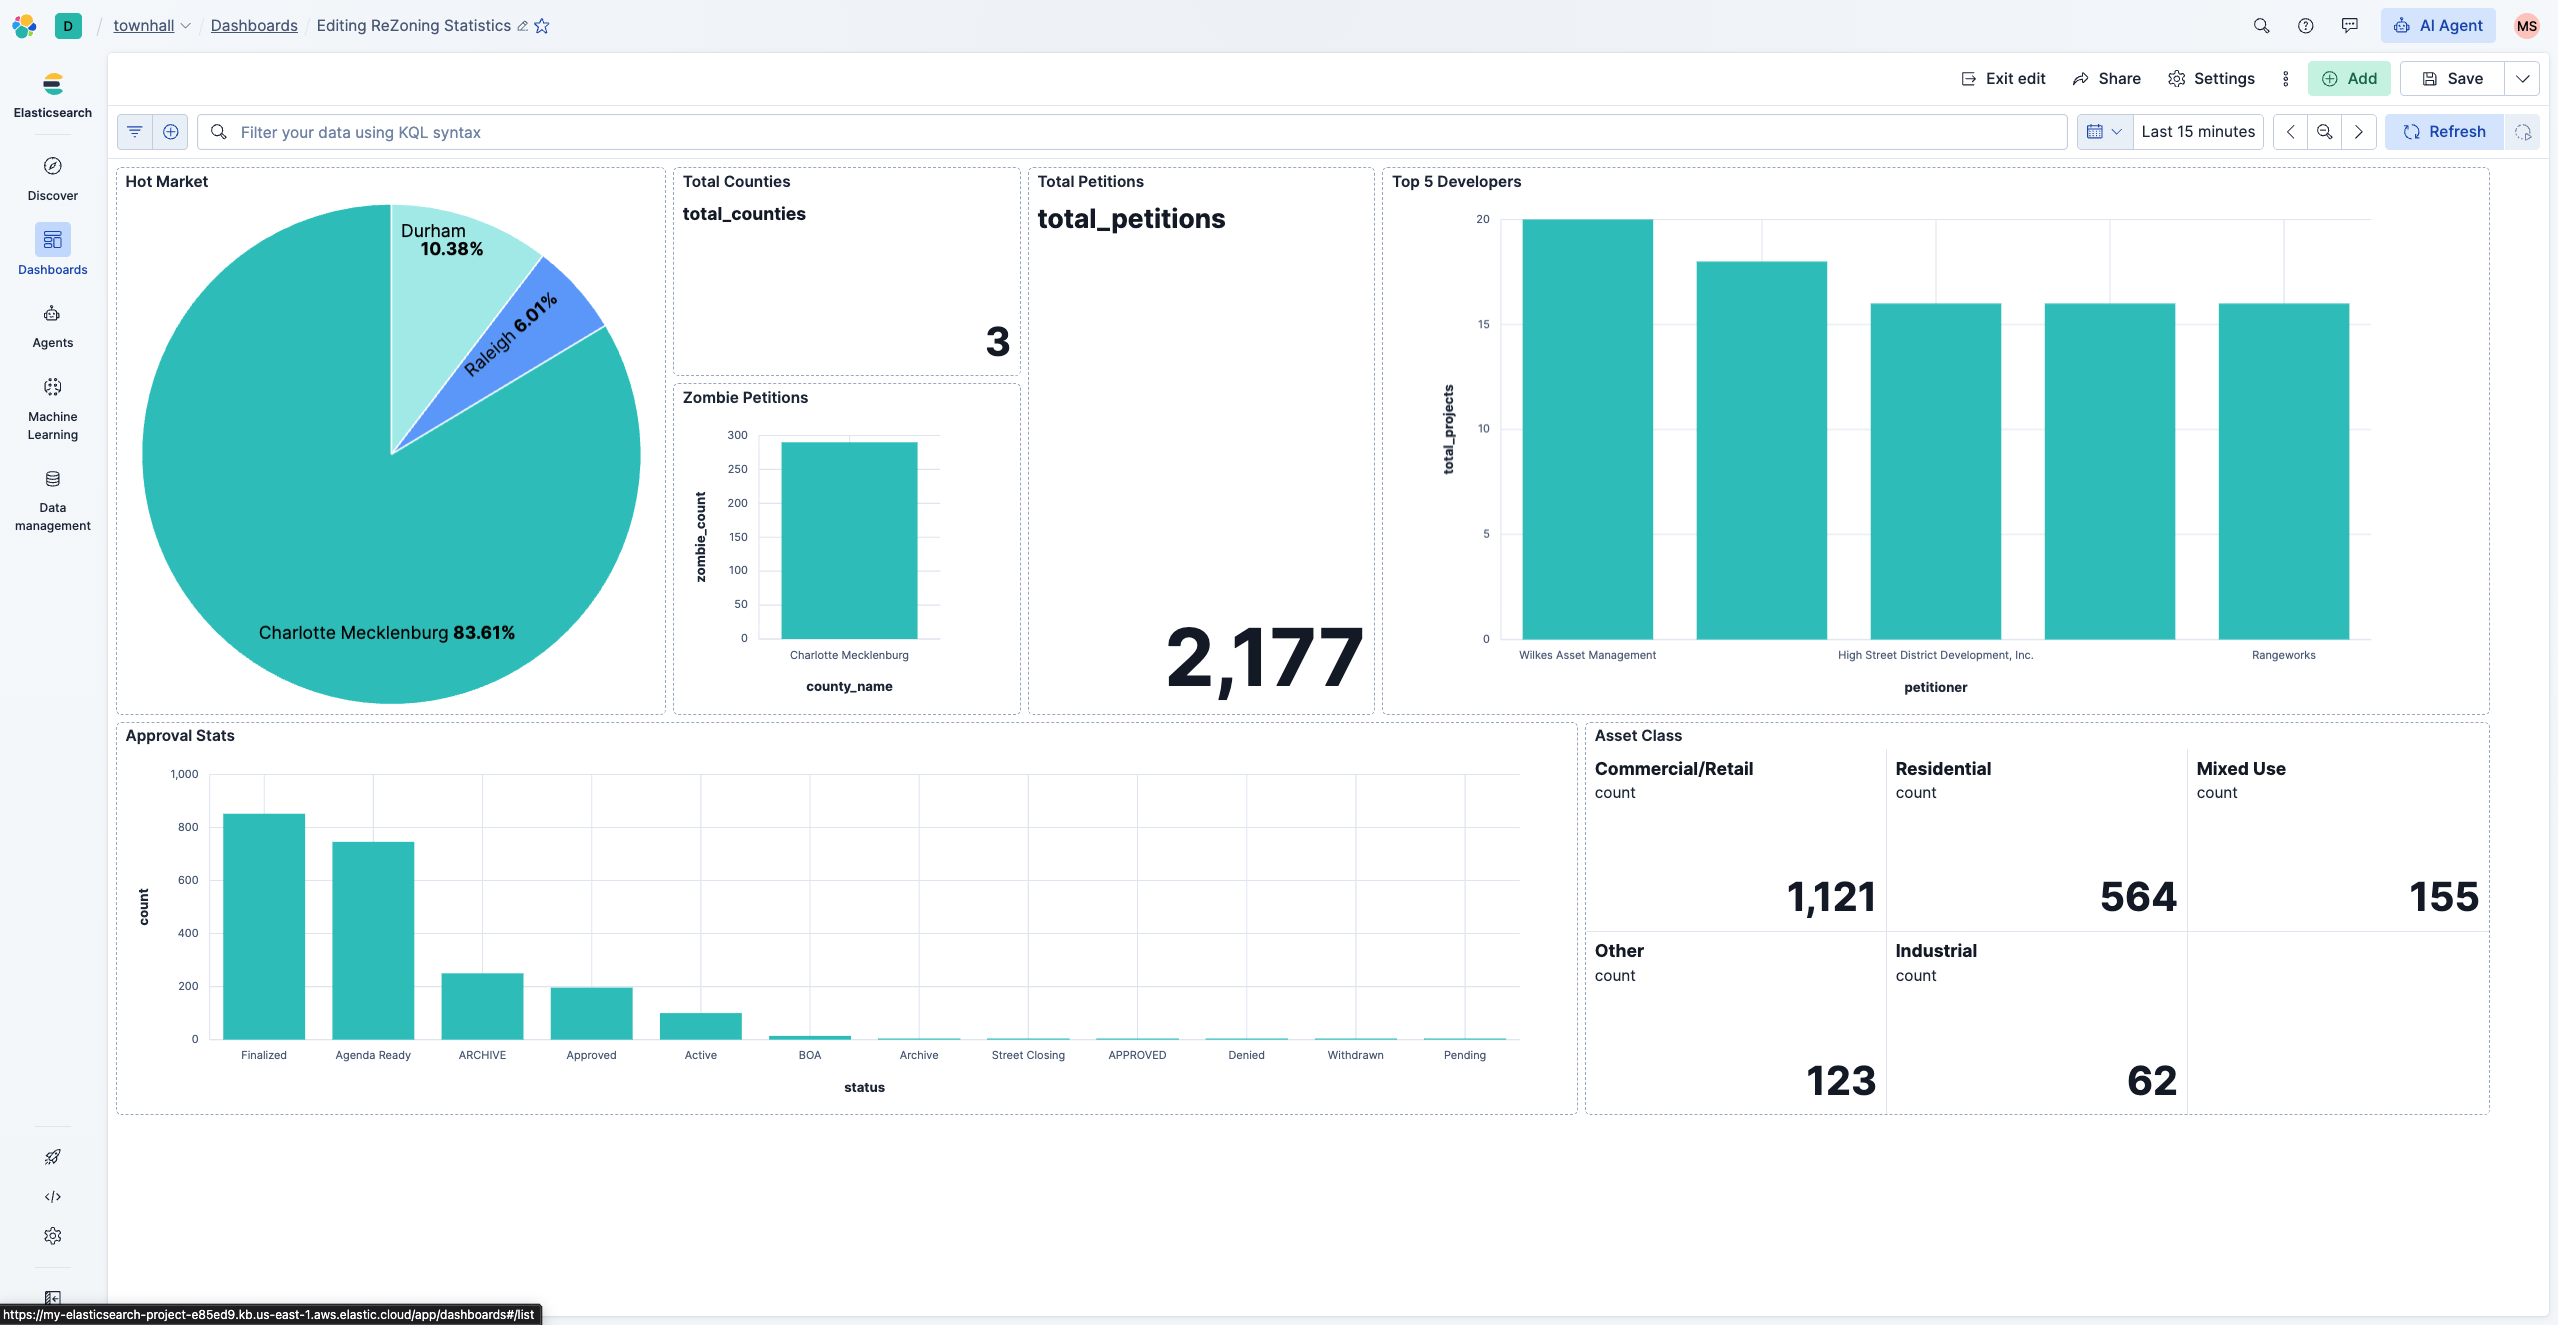Click the Exit edit button
This screenshot has height=1325, width=2558.
click(2003, 79)
